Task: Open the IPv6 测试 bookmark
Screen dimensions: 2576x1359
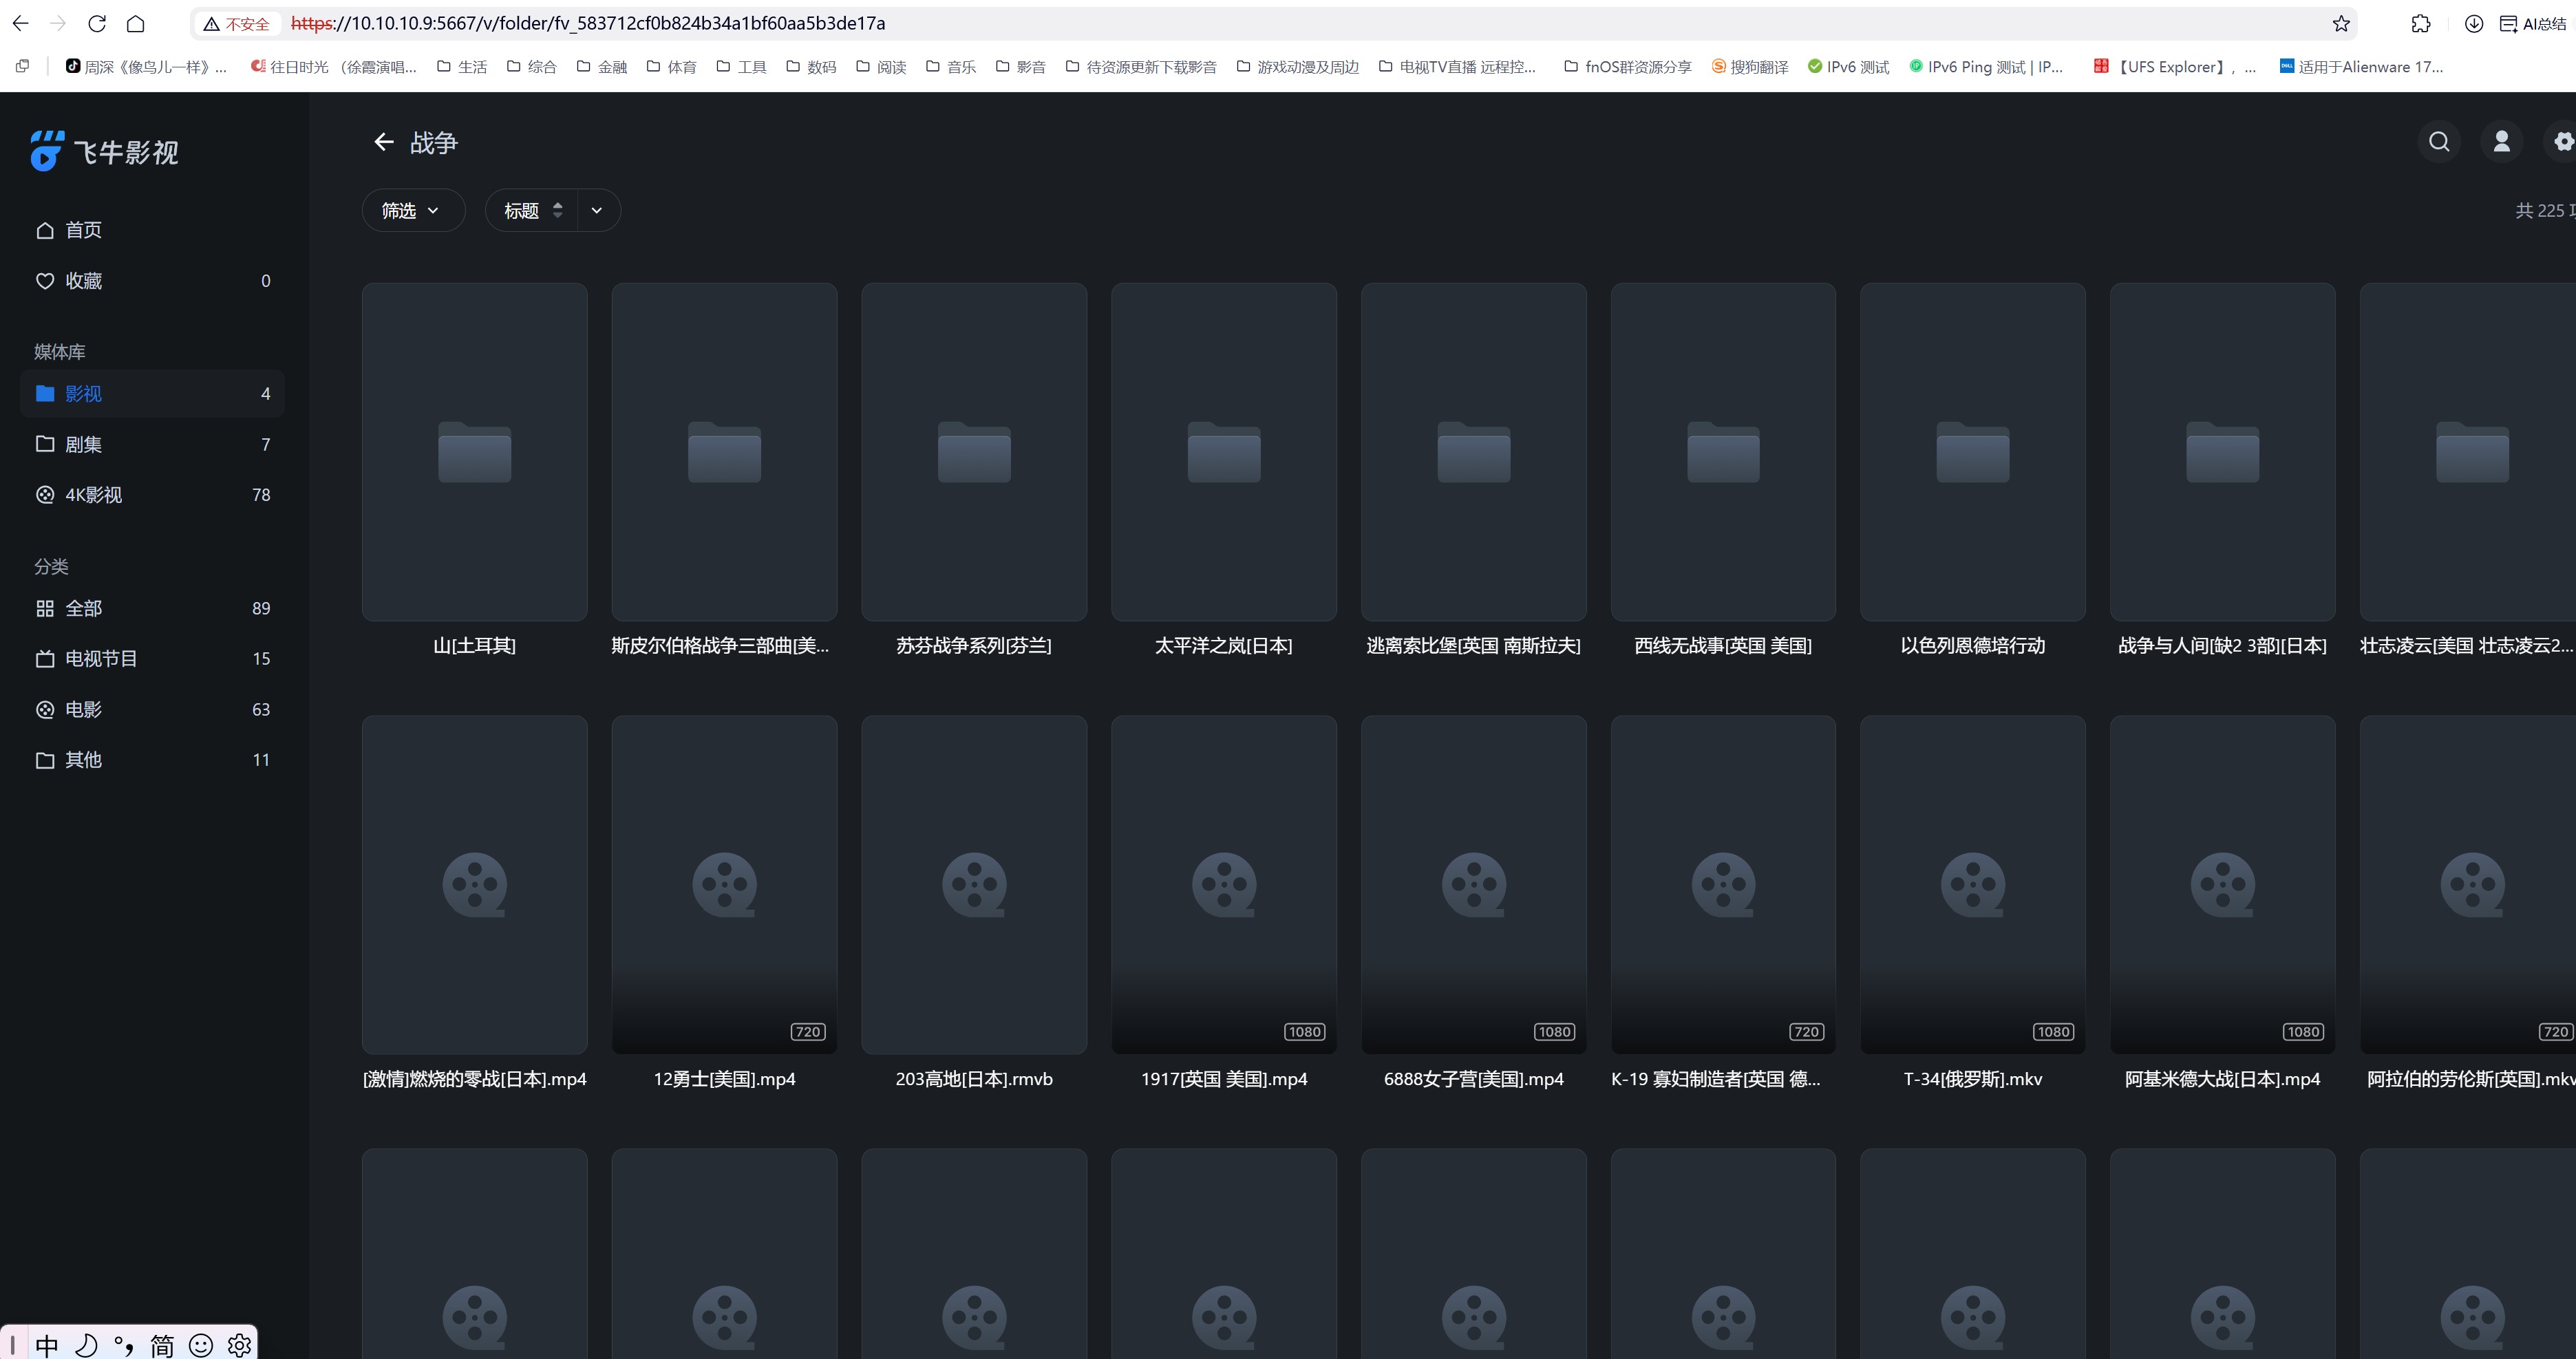Action: pos(1848,67)
